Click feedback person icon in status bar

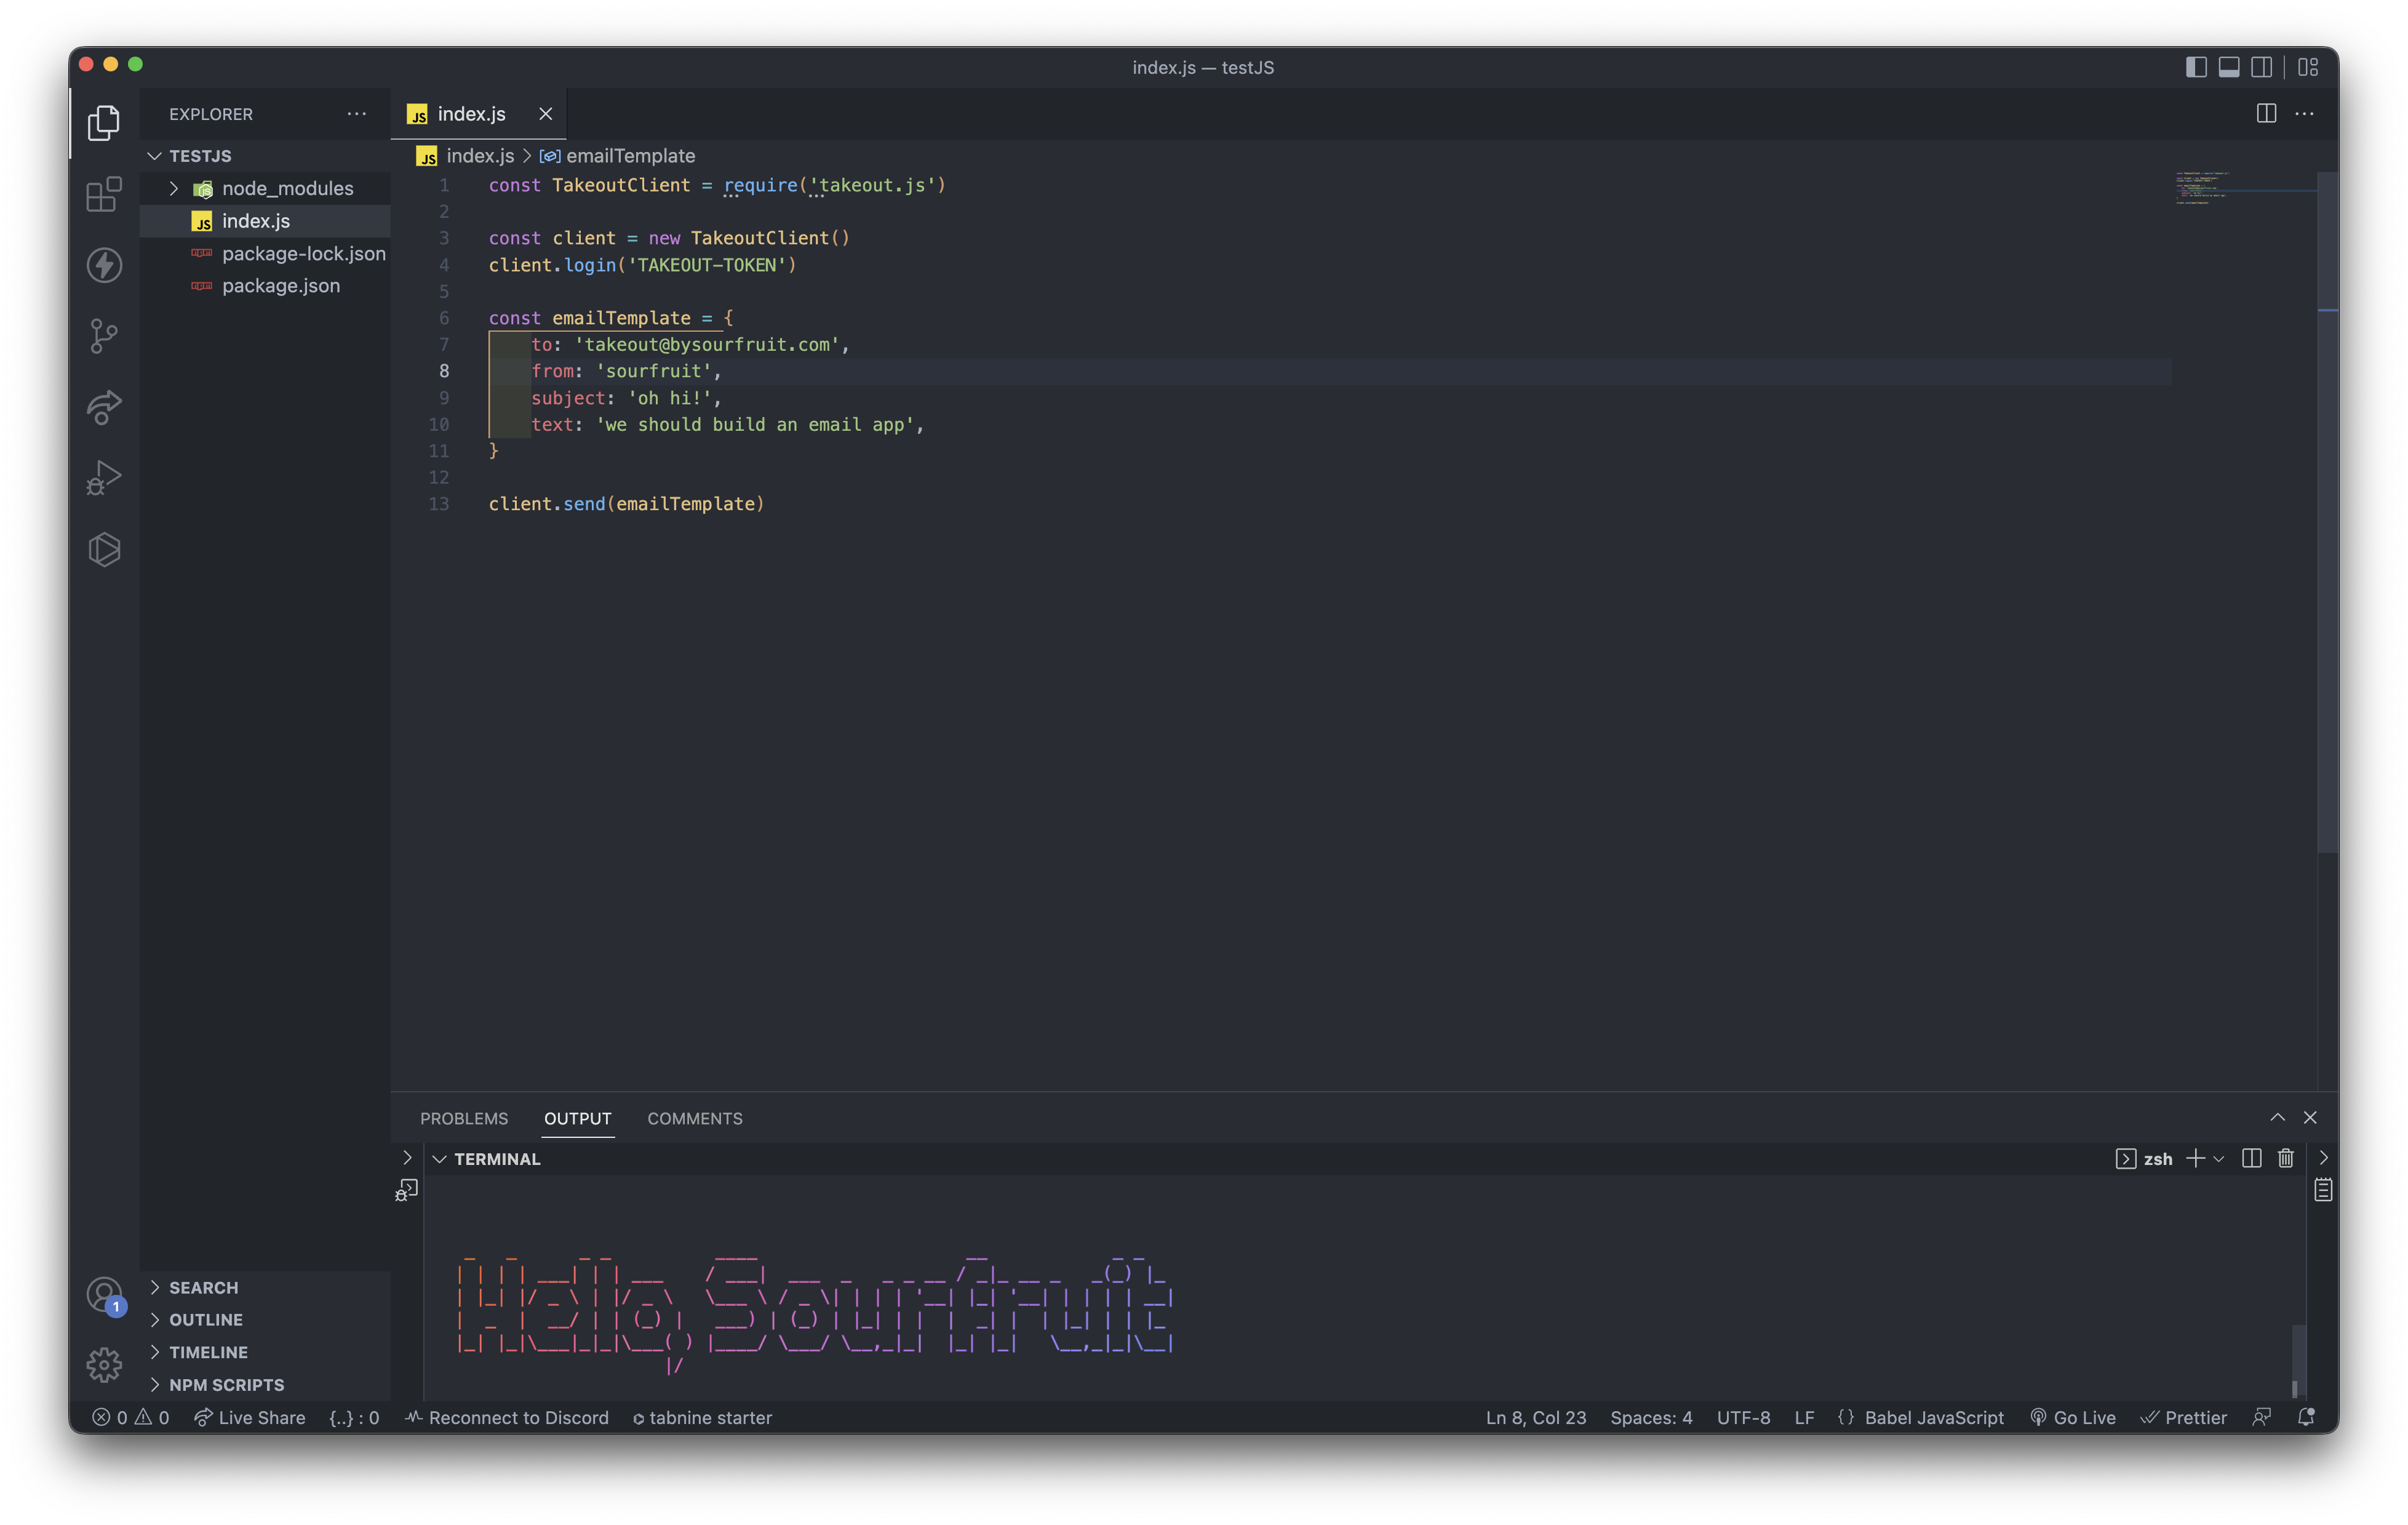(2262, 1417)
